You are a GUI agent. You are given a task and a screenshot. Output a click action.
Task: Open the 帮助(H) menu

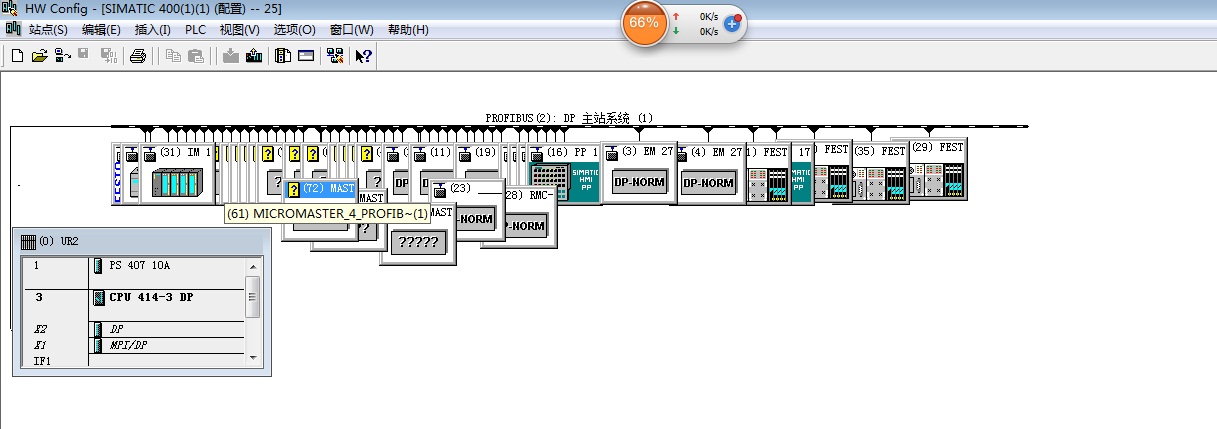(x=407, y=30)
